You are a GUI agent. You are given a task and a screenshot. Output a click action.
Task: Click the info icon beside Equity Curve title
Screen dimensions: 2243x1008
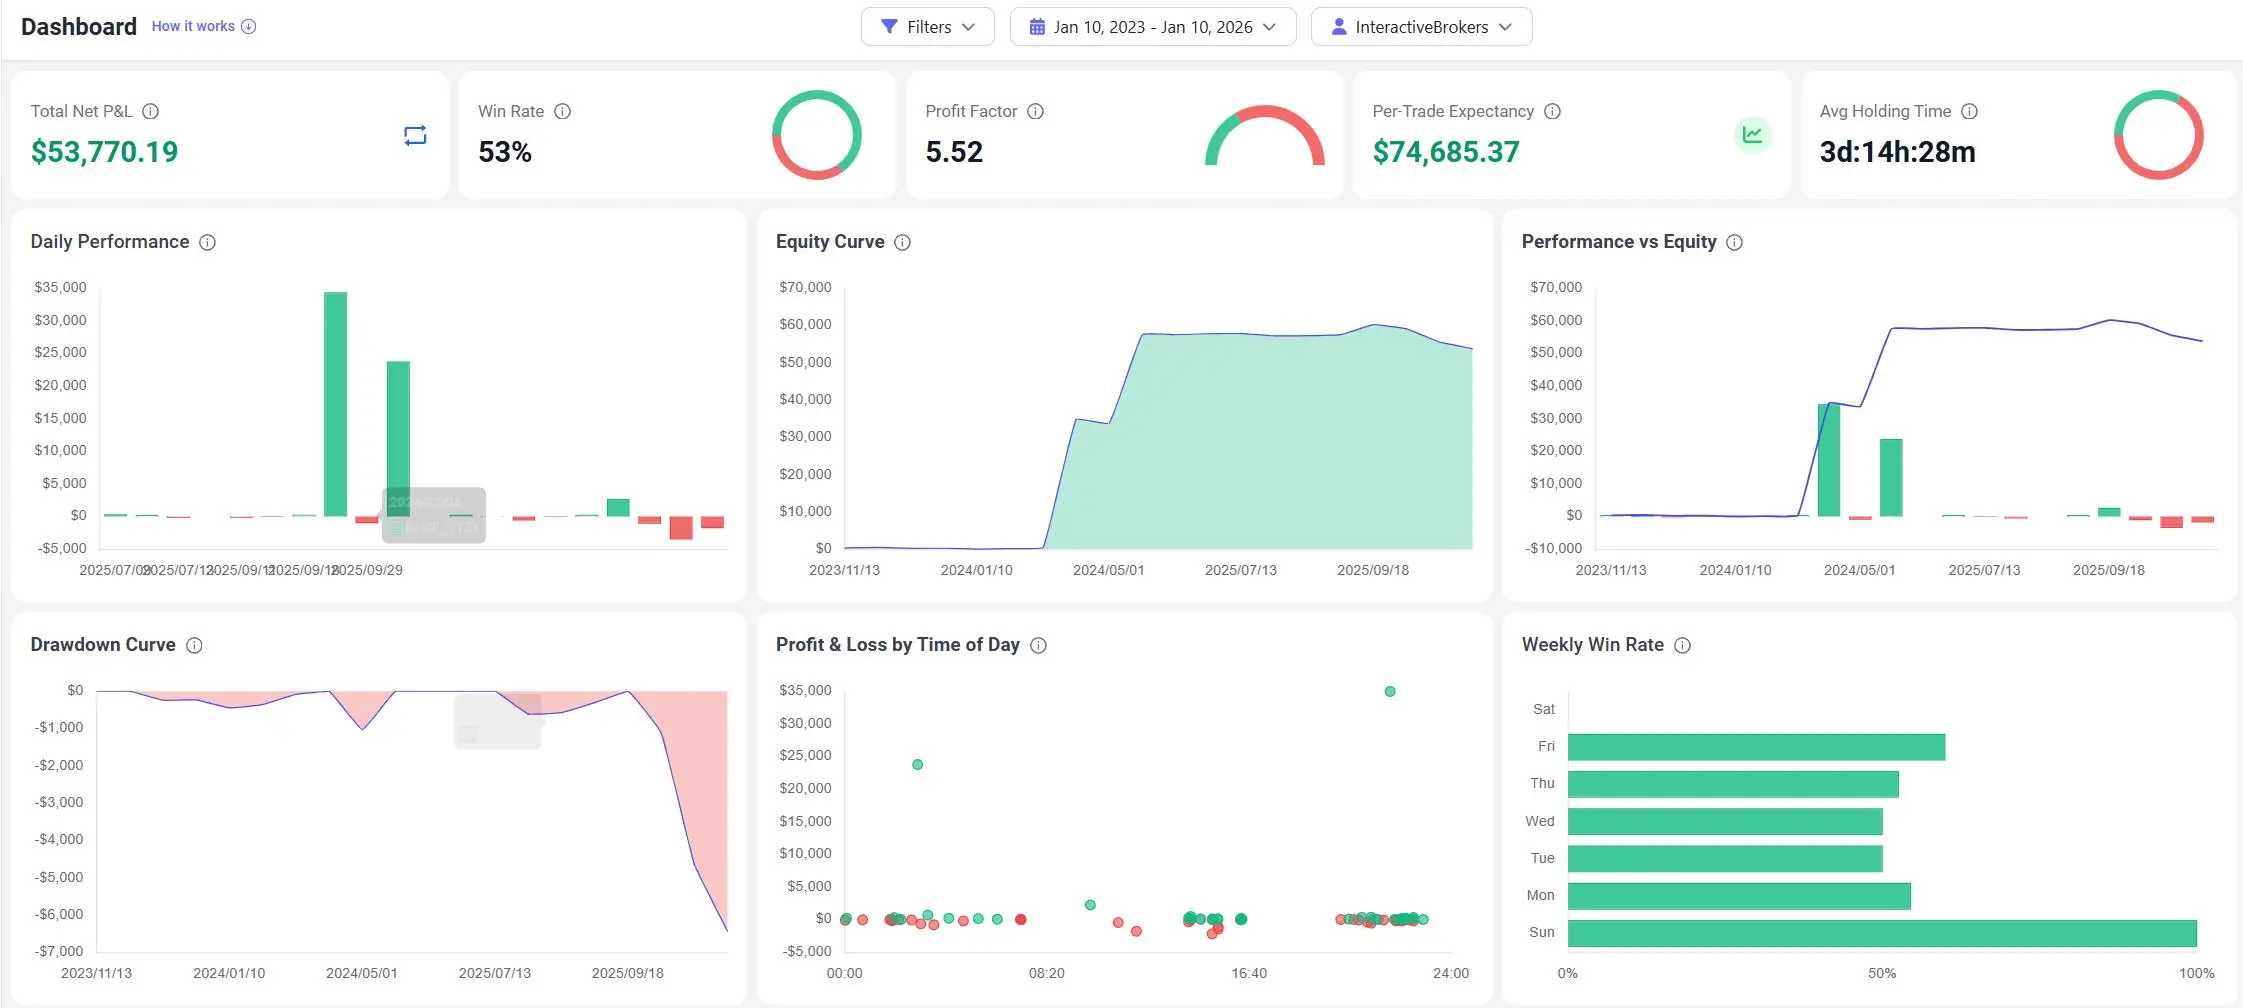point(902,242)
